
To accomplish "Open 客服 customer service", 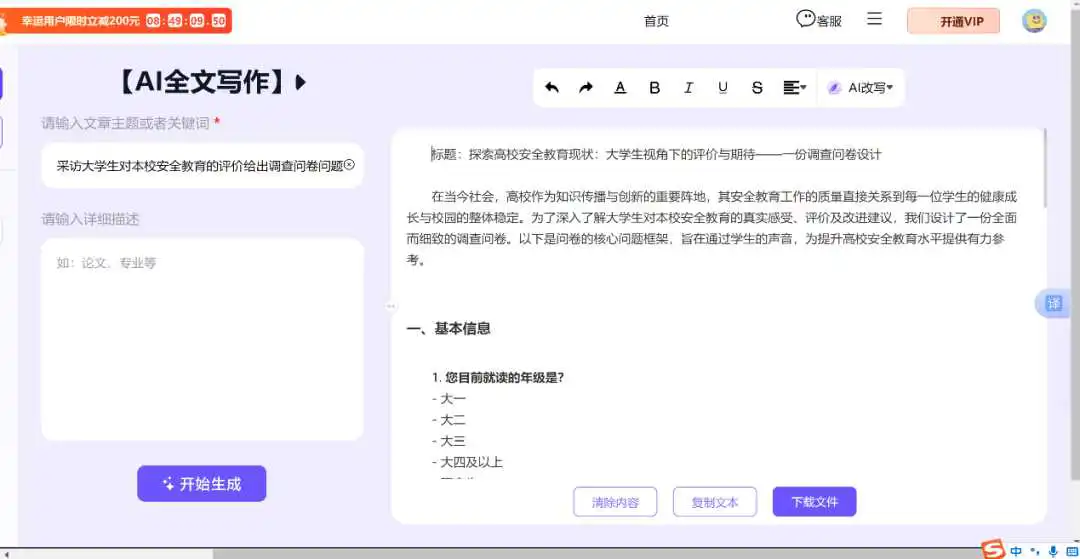I will (819, 20).
